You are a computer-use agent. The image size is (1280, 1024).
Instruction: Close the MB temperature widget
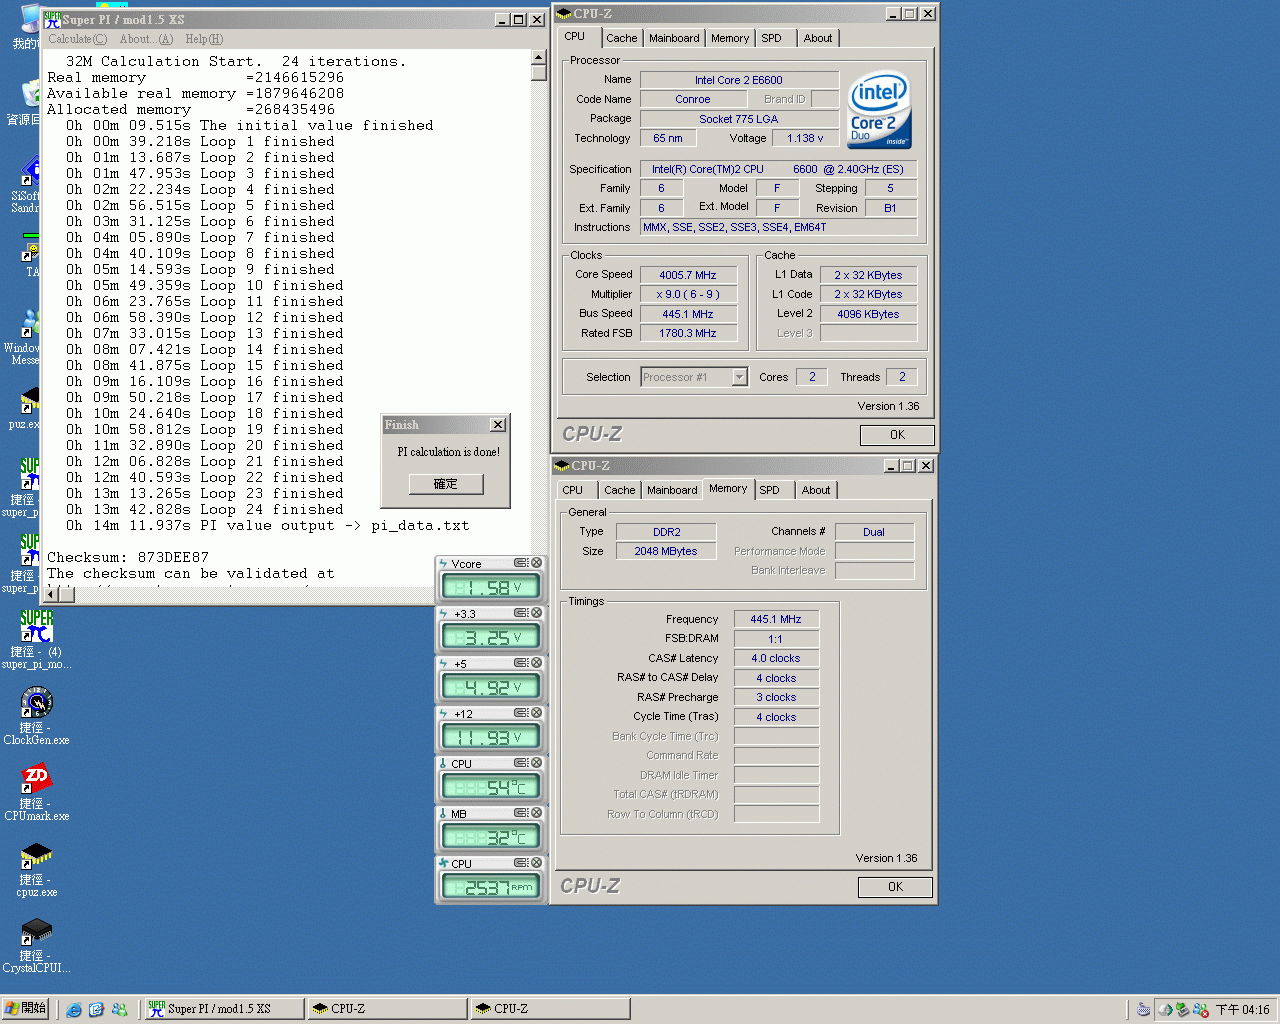pos(536,813)
